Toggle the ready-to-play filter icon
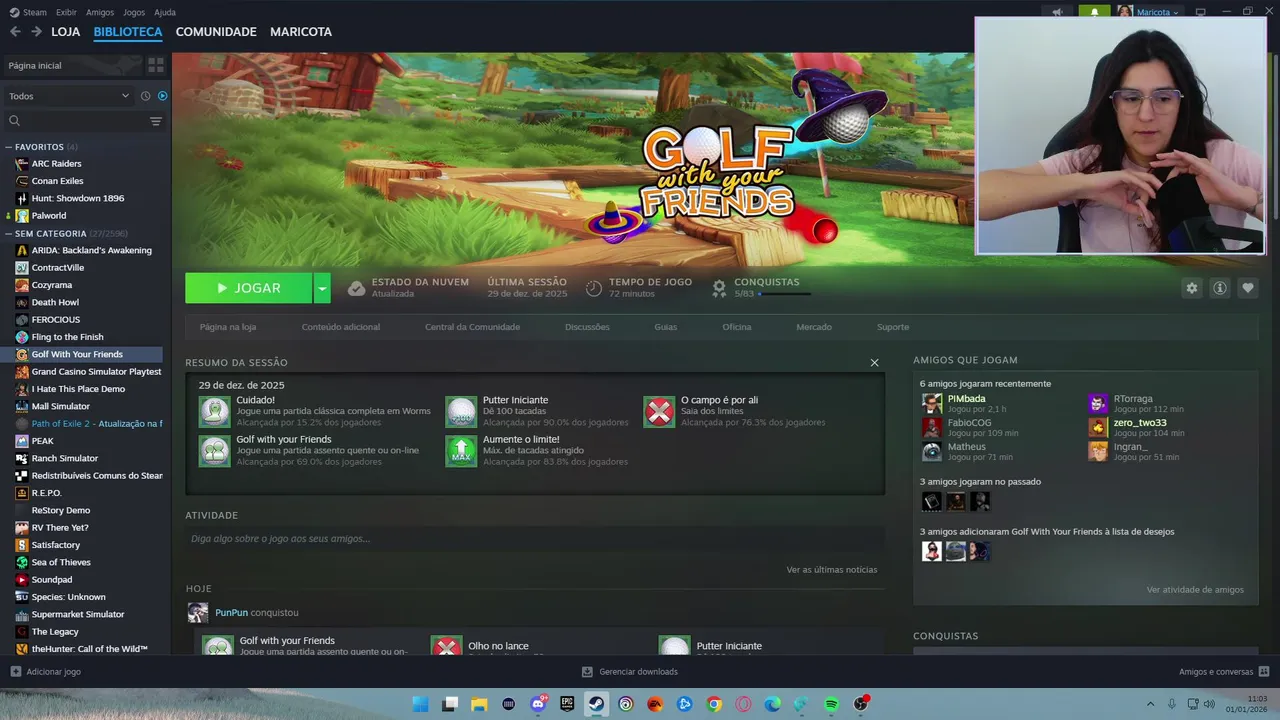This screenshot has width=1280, height=720. point(162,96)
